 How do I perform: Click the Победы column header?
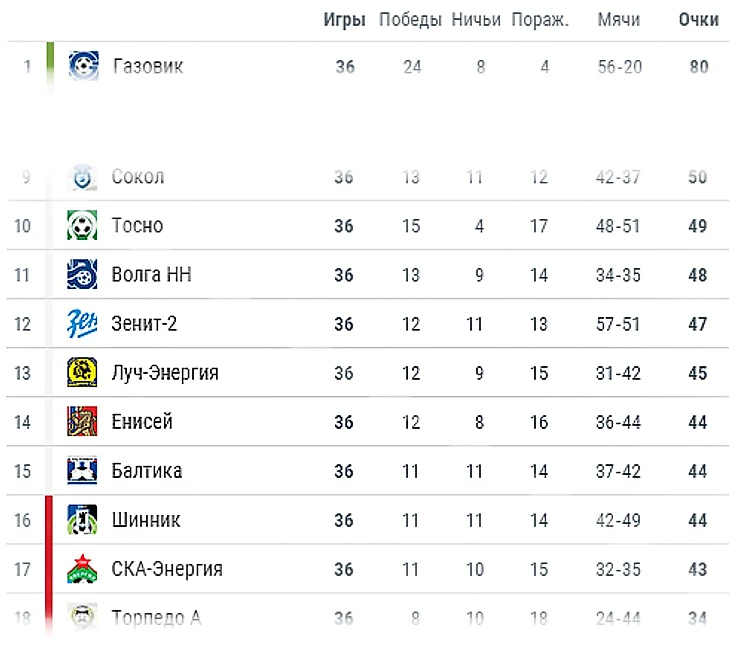410,20
